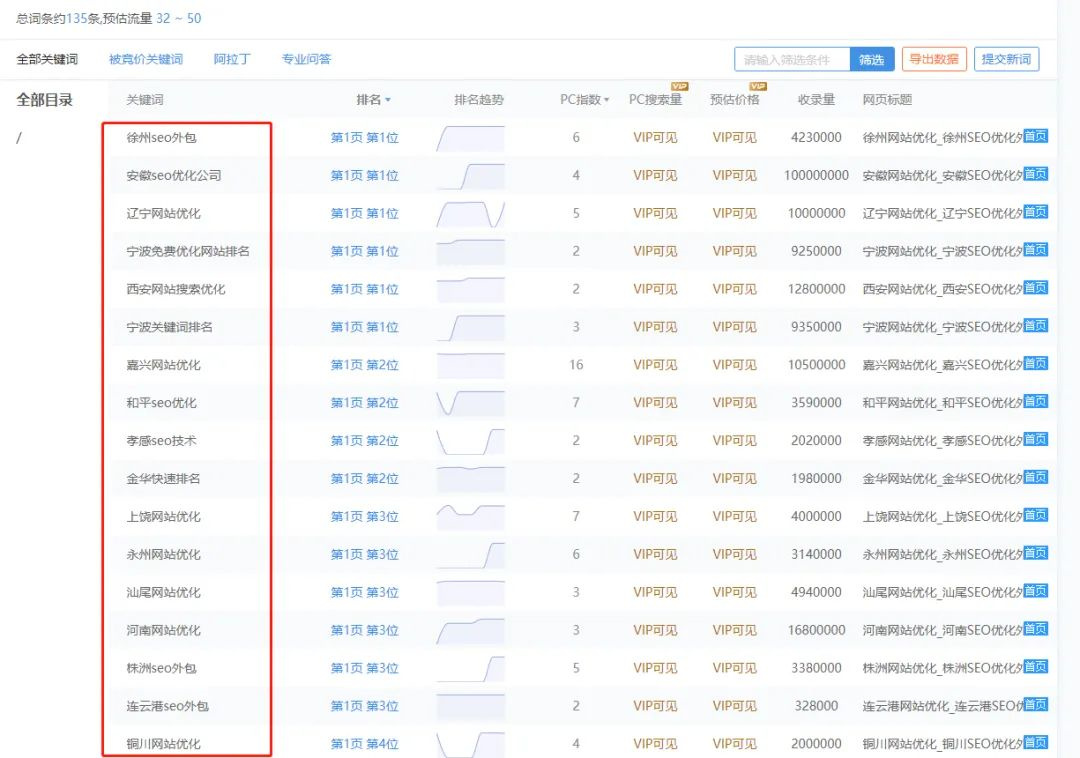Click the 首页 badge for 河南网站优化 row
Image resolution: width=1080 pixels, height=758 pixels.
[x=1035, y=628]
